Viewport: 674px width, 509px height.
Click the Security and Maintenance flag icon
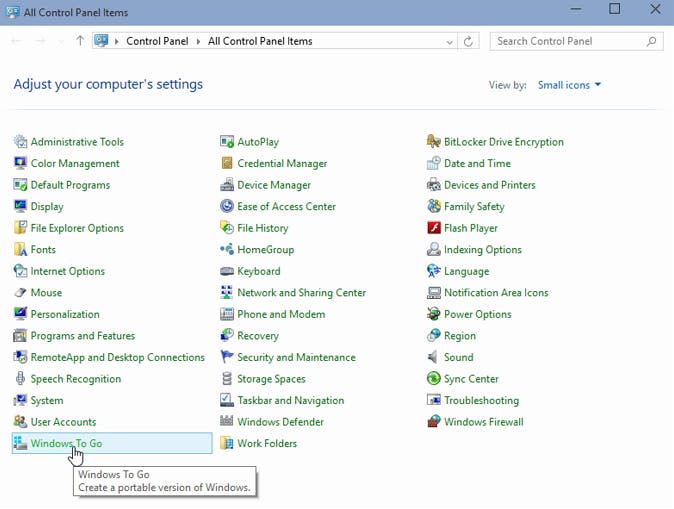[x=227, y=357]
